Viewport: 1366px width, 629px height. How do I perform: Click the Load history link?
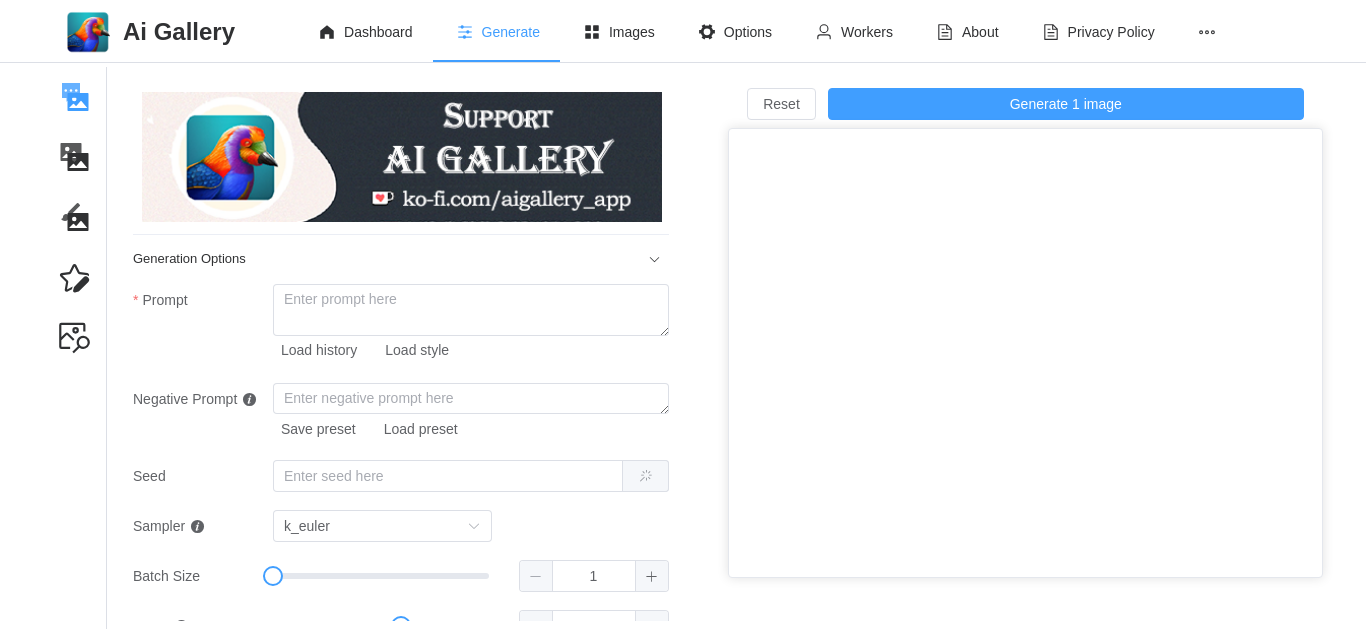tap(319, 350)
